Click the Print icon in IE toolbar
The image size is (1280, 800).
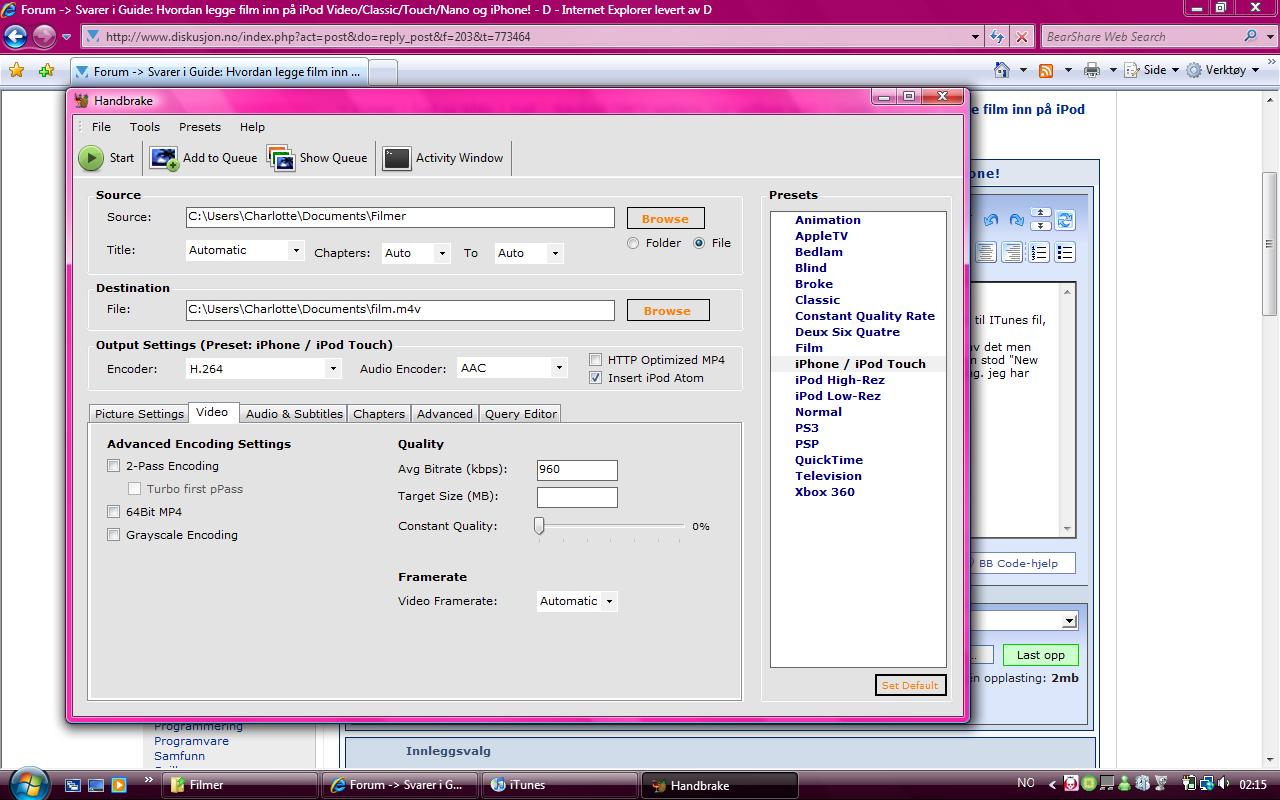[x=1092, y=70]
